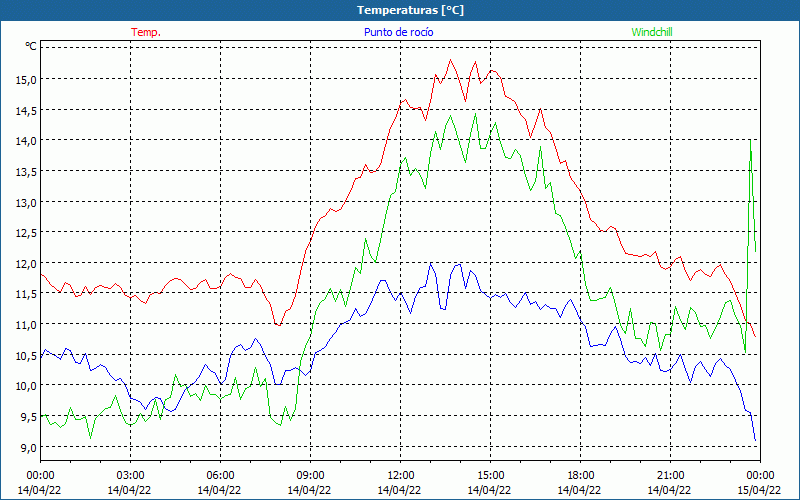This screenshot has width=800, height=500.
Task: Click the 14,0 y-axis value
Action: tap(28, 141)
